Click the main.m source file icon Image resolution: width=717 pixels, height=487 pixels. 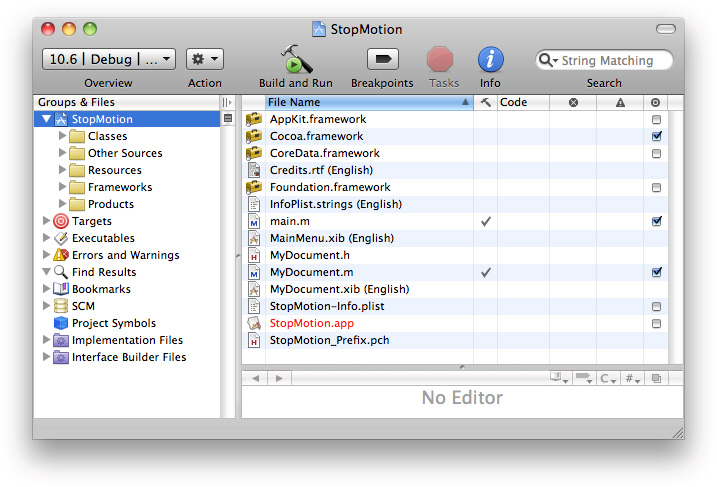254,221
